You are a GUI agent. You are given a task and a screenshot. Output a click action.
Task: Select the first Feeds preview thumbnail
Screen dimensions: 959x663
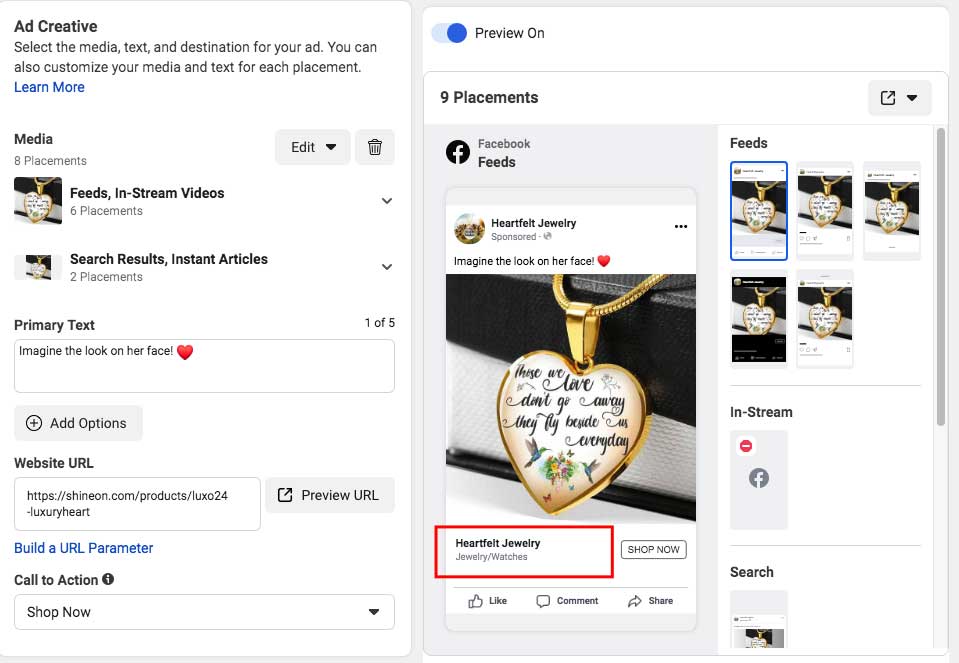pos(759,211)
